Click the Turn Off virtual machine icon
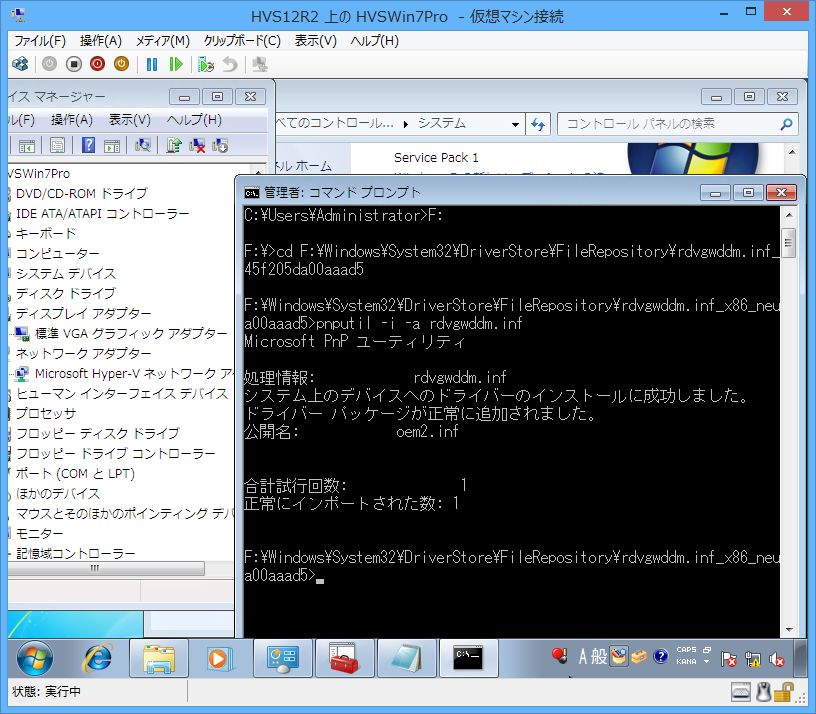816x714 pixels. [x=74, y=64]
